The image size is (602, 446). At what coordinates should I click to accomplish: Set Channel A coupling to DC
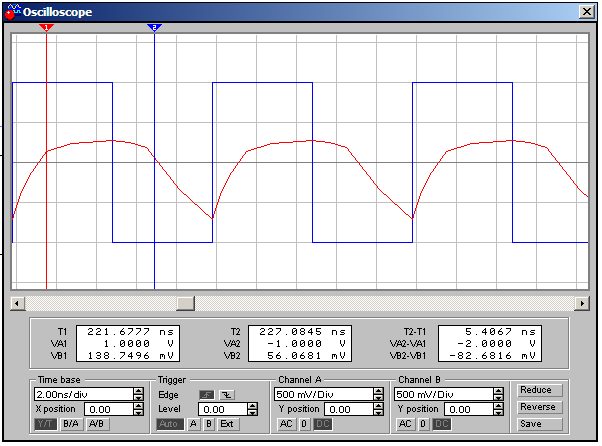[x=322, y=424]
